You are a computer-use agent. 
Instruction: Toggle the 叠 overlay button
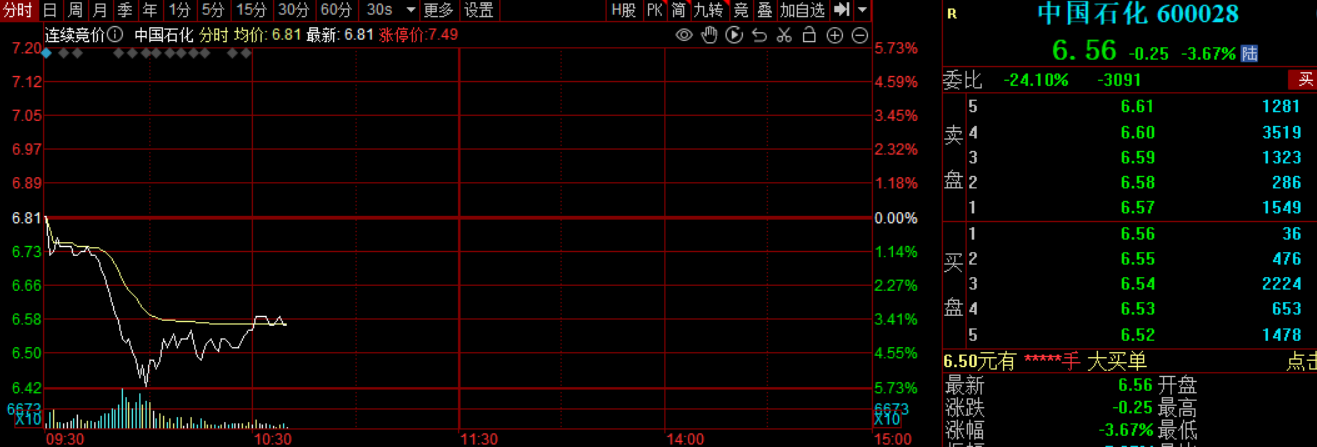pos(764,11)
